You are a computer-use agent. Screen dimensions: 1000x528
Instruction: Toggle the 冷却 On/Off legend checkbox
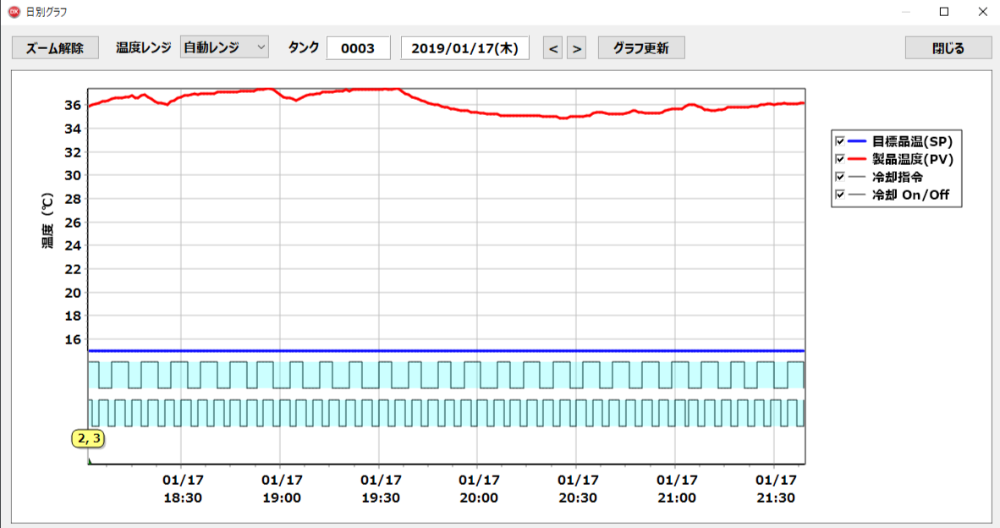tap(840, 195)
